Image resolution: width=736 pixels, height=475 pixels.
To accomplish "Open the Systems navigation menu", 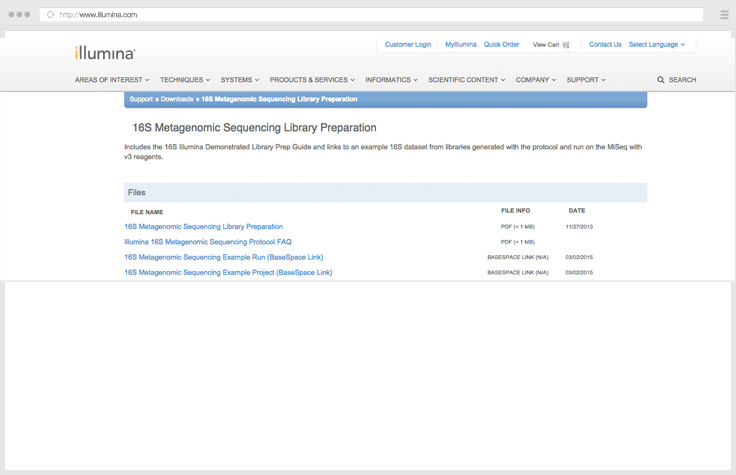I will [x=239, y=80].
